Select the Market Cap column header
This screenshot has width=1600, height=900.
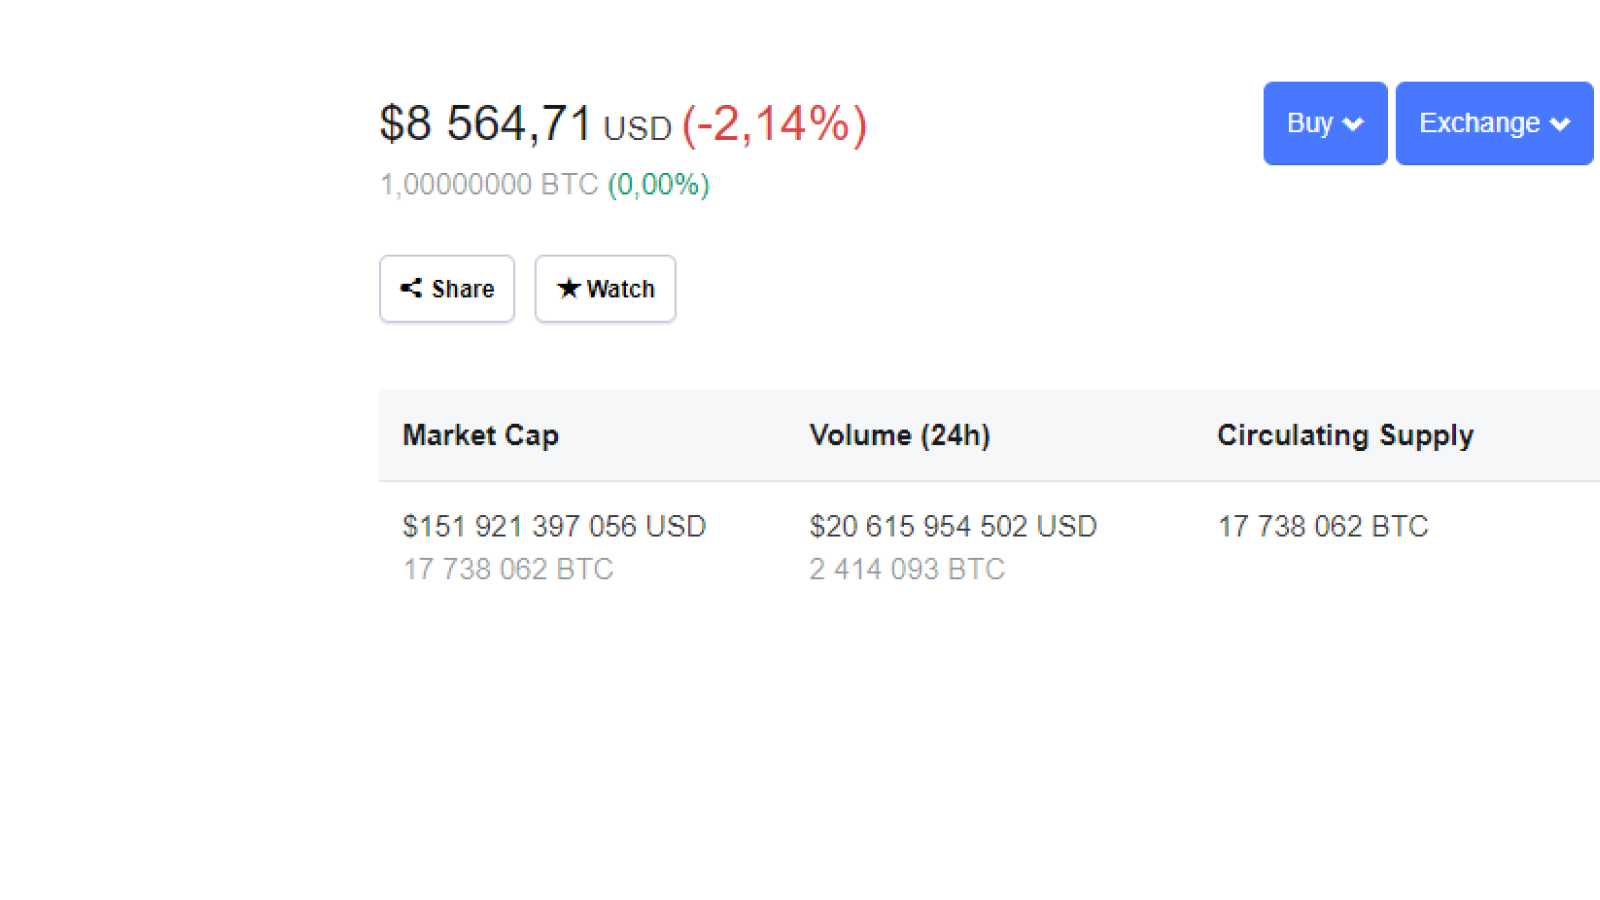481,435
